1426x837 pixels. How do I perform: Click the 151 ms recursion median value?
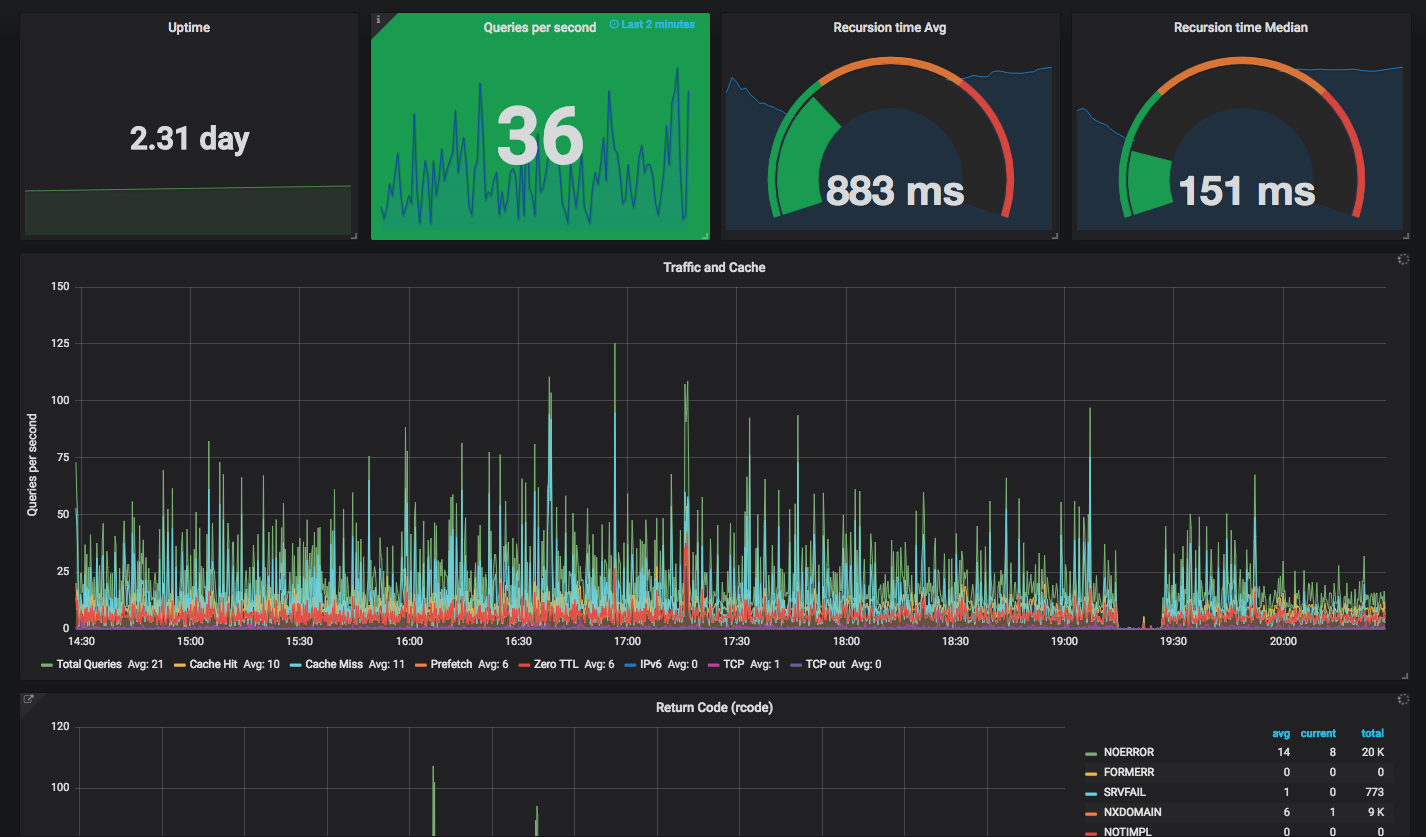pos(1246,190)
